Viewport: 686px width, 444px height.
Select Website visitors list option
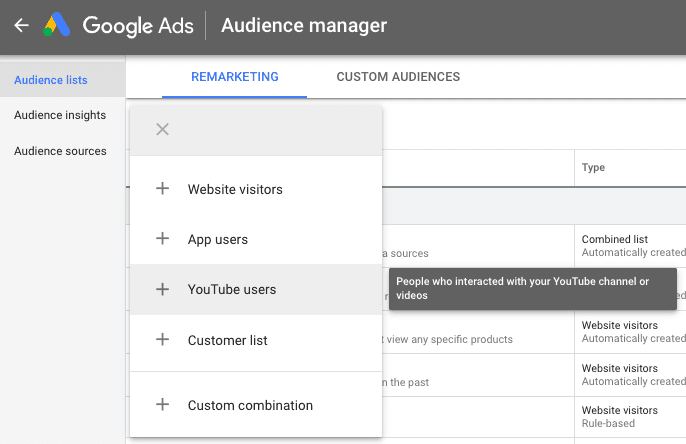click(x=235, y=189)
